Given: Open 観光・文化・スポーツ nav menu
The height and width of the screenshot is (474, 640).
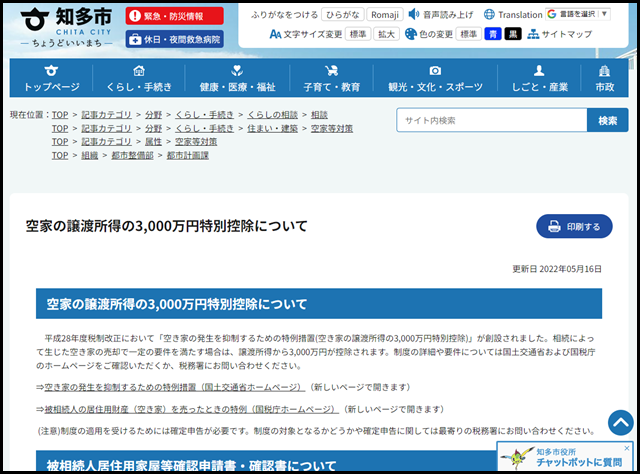Looking at the screenshot, I should pos(435,78).
